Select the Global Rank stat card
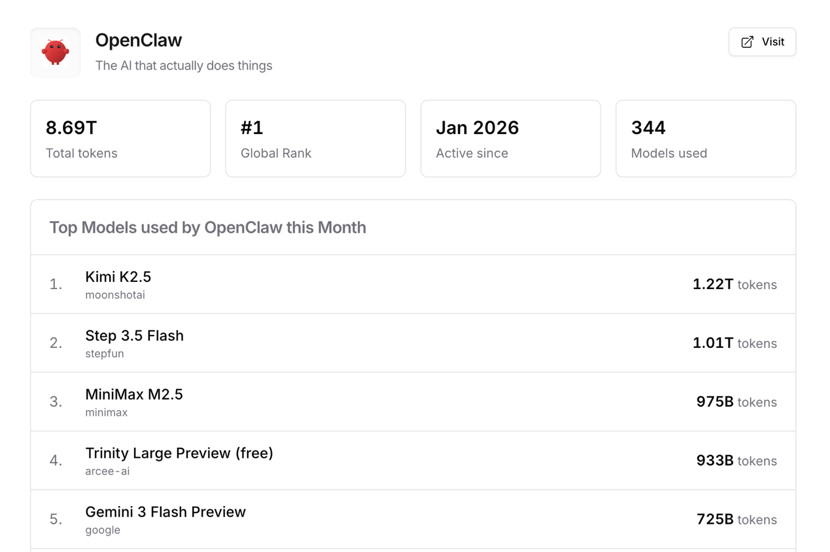 pyautogui.click(x=315, y=139)
